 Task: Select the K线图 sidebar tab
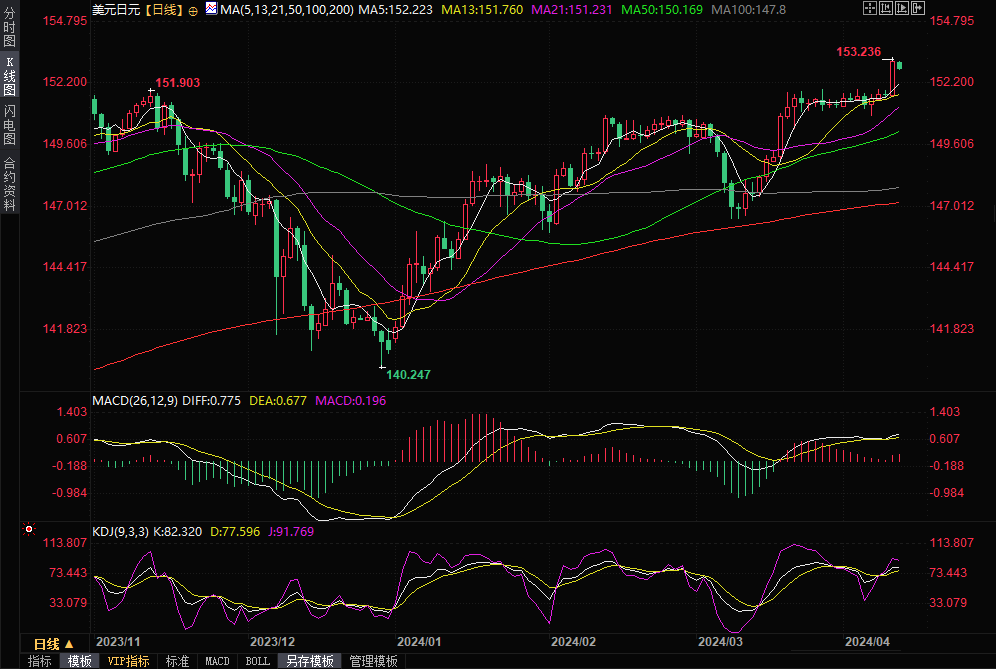point(9,76)
